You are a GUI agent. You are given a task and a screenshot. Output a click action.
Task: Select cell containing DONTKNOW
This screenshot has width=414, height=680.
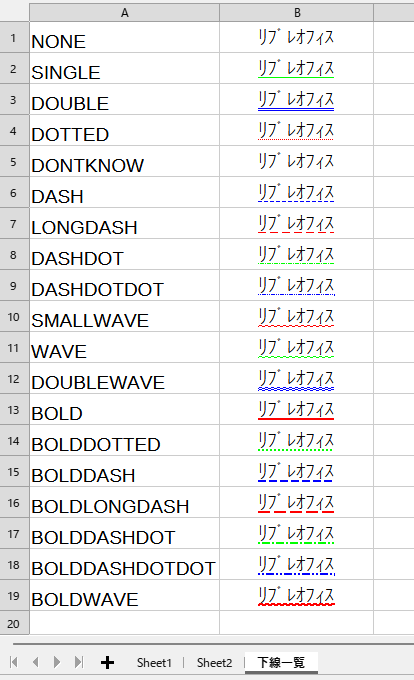point(124,161)
